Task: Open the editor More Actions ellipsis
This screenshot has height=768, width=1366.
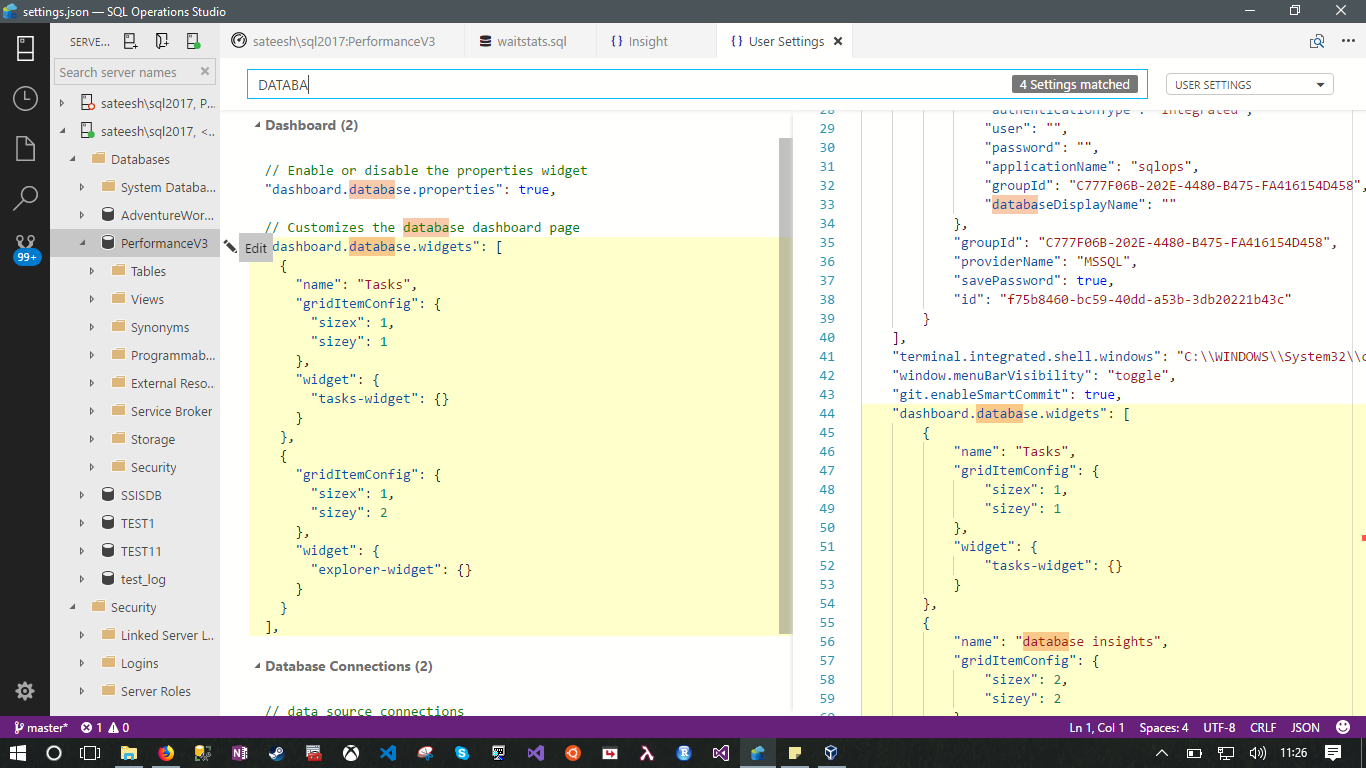Action: point(1348,41)
